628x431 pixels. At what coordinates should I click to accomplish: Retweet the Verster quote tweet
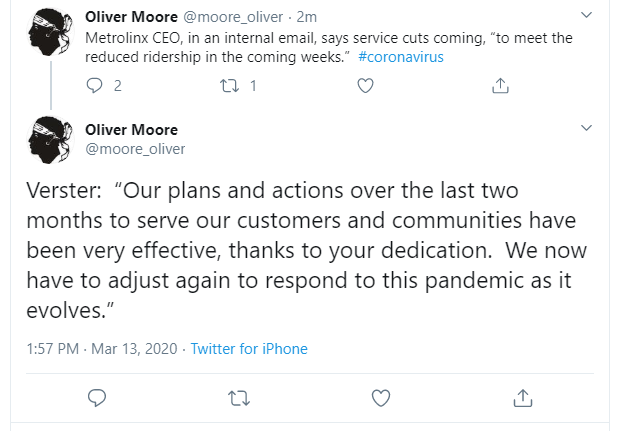pos(239,398)
